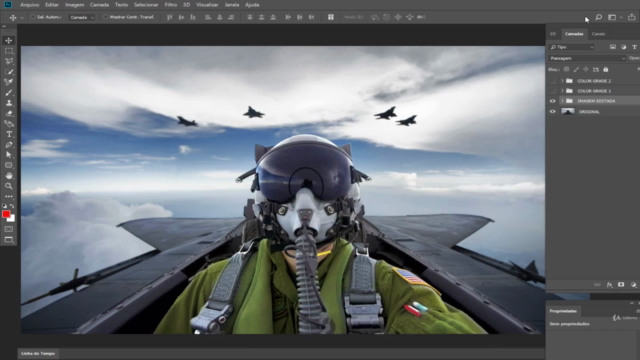This screenshot has height=360, width=640.
Task: Open the Passagem blend mode dropdown
Action: pos(587,58)
